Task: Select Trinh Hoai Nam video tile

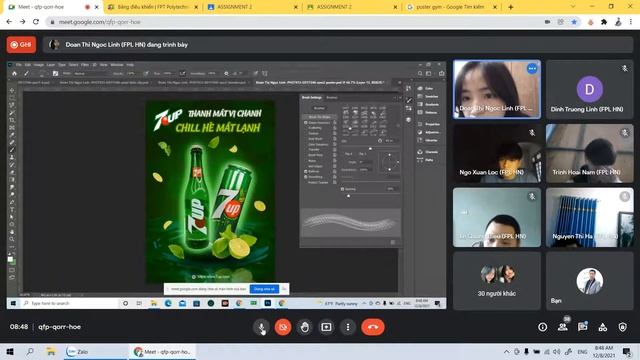Action: [x=589, y=153]
